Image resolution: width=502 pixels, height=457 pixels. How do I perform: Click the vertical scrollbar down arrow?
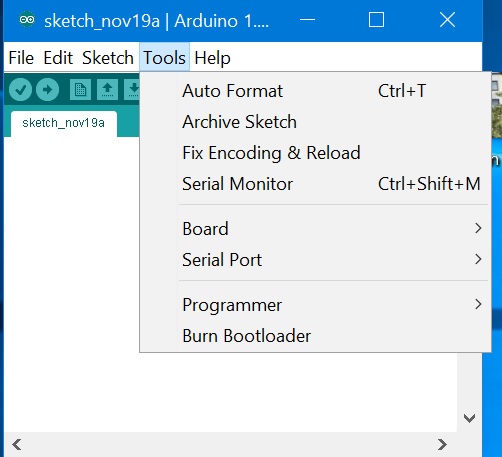tap(469, 418)
